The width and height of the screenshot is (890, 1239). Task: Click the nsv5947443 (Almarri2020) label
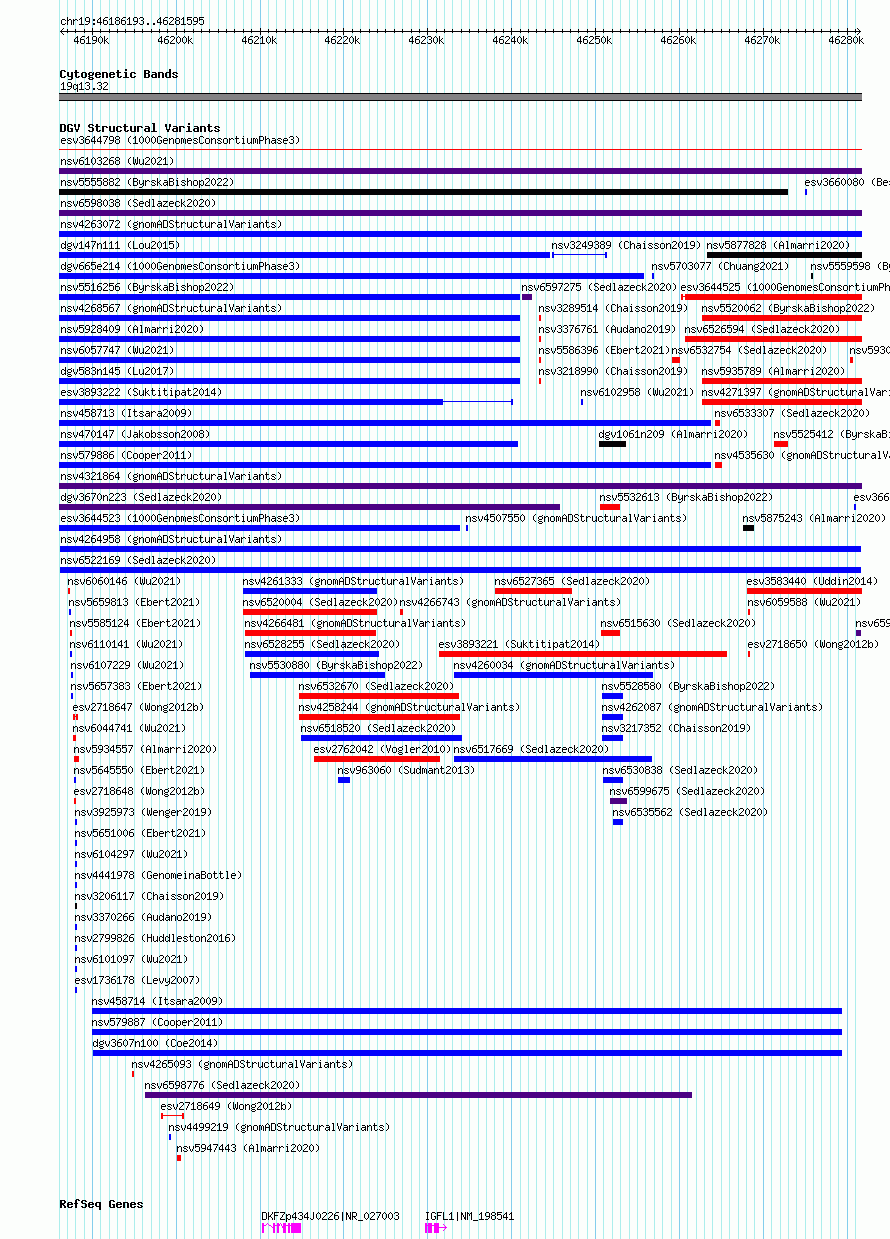click(249, 1148)
